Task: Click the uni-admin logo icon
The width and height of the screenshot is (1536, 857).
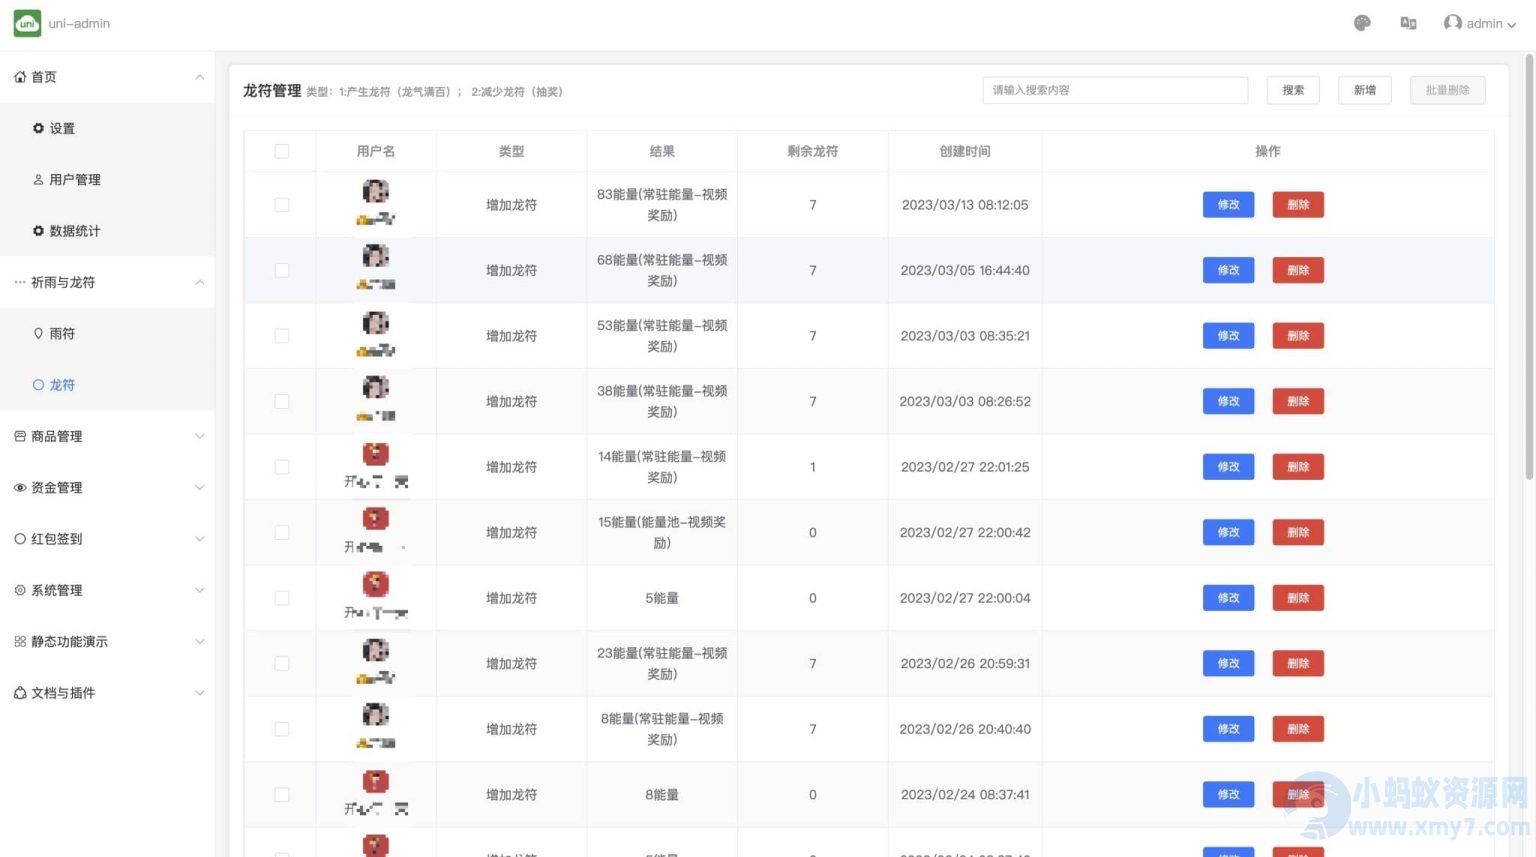Action: (x=27, y=23)
